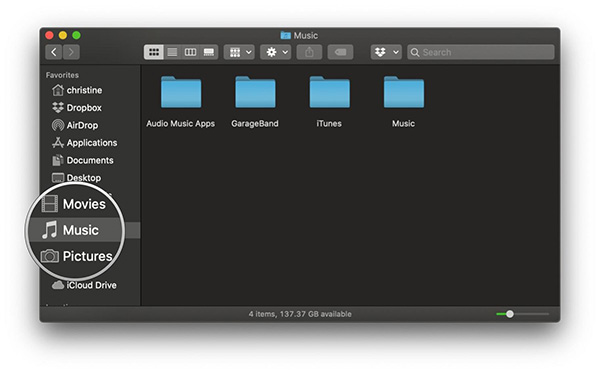Screen dimensions: 600x374
Task: Open the gear action menu
Action: click(x=276, y=52)
